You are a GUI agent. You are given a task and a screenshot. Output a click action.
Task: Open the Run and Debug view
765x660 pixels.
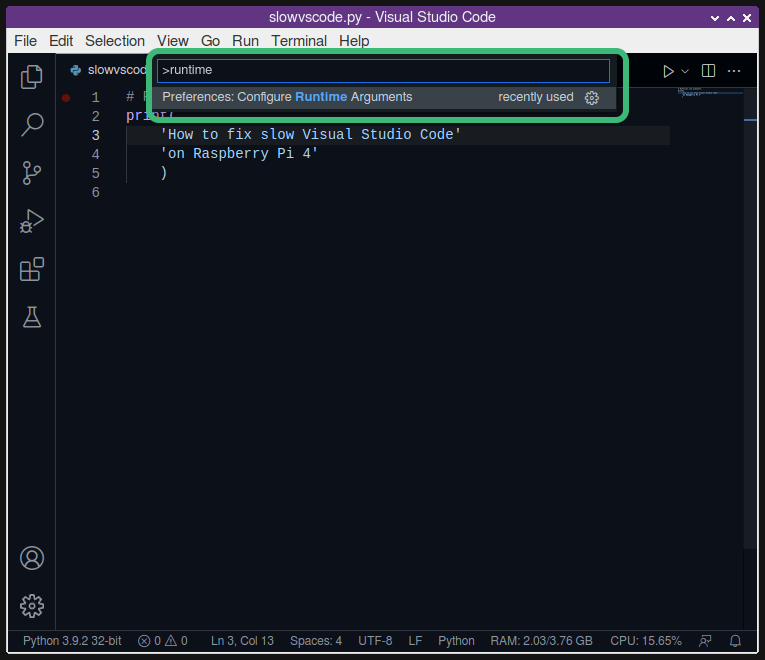(32, 221)
